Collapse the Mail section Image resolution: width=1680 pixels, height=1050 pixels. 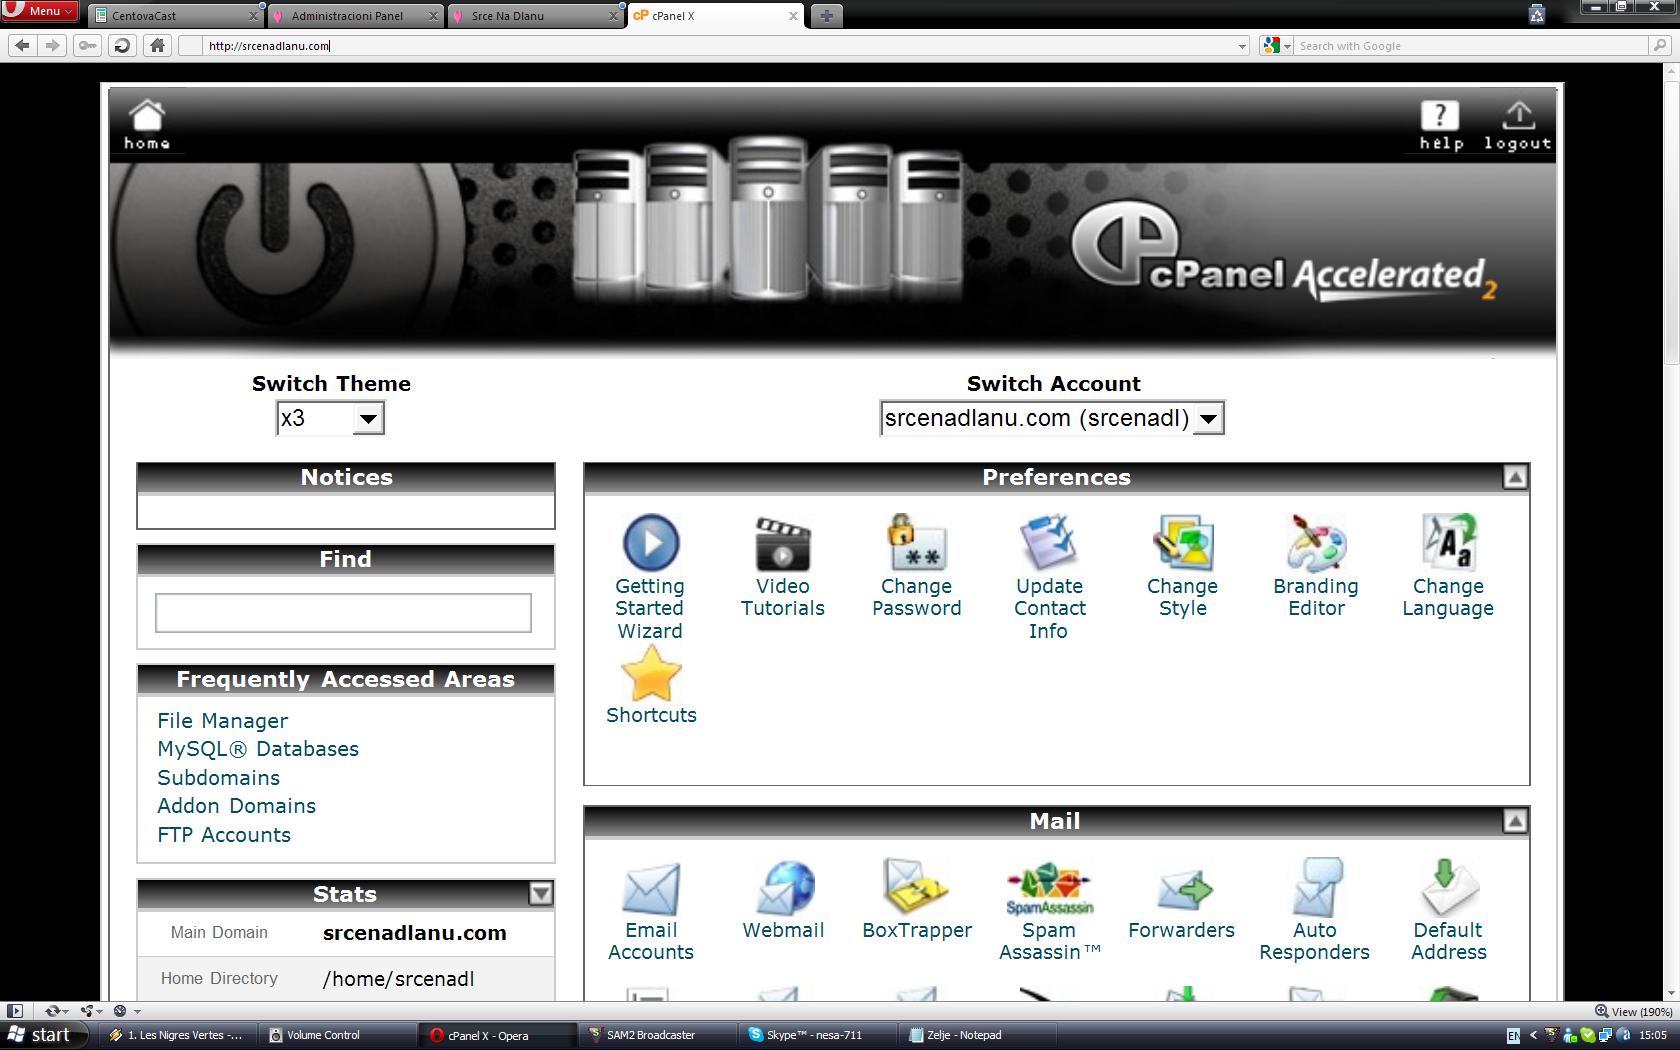[x=1515, y=821]
